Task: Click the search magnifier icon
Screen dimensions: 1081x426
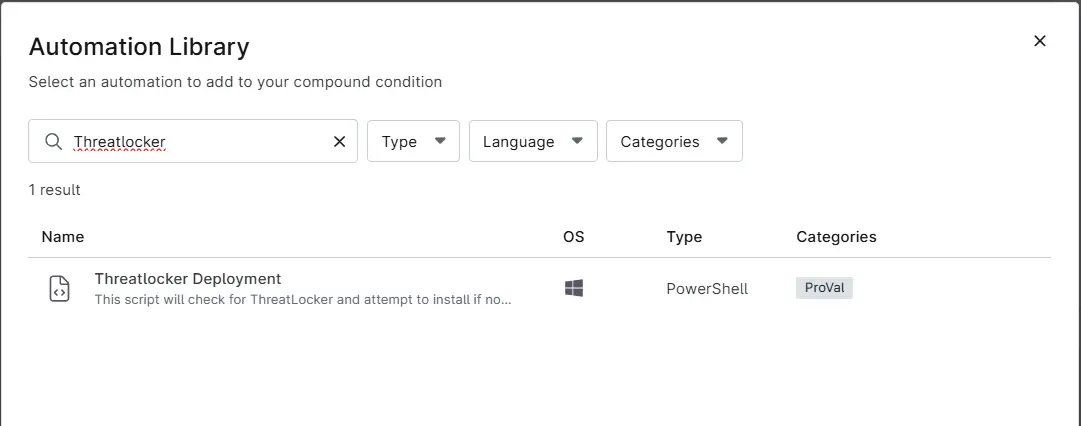Action: pyautogui.click(x=53, y=141)
